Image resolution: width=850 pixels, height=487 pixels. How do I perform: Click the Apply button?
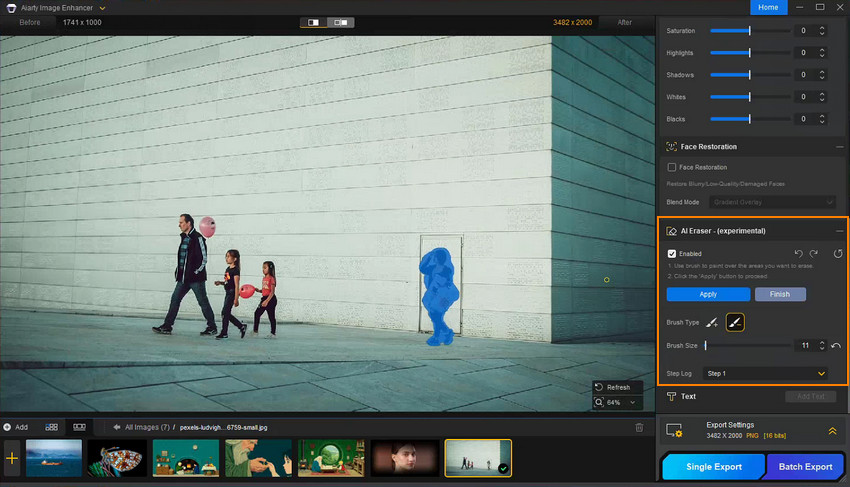[708, 294]
